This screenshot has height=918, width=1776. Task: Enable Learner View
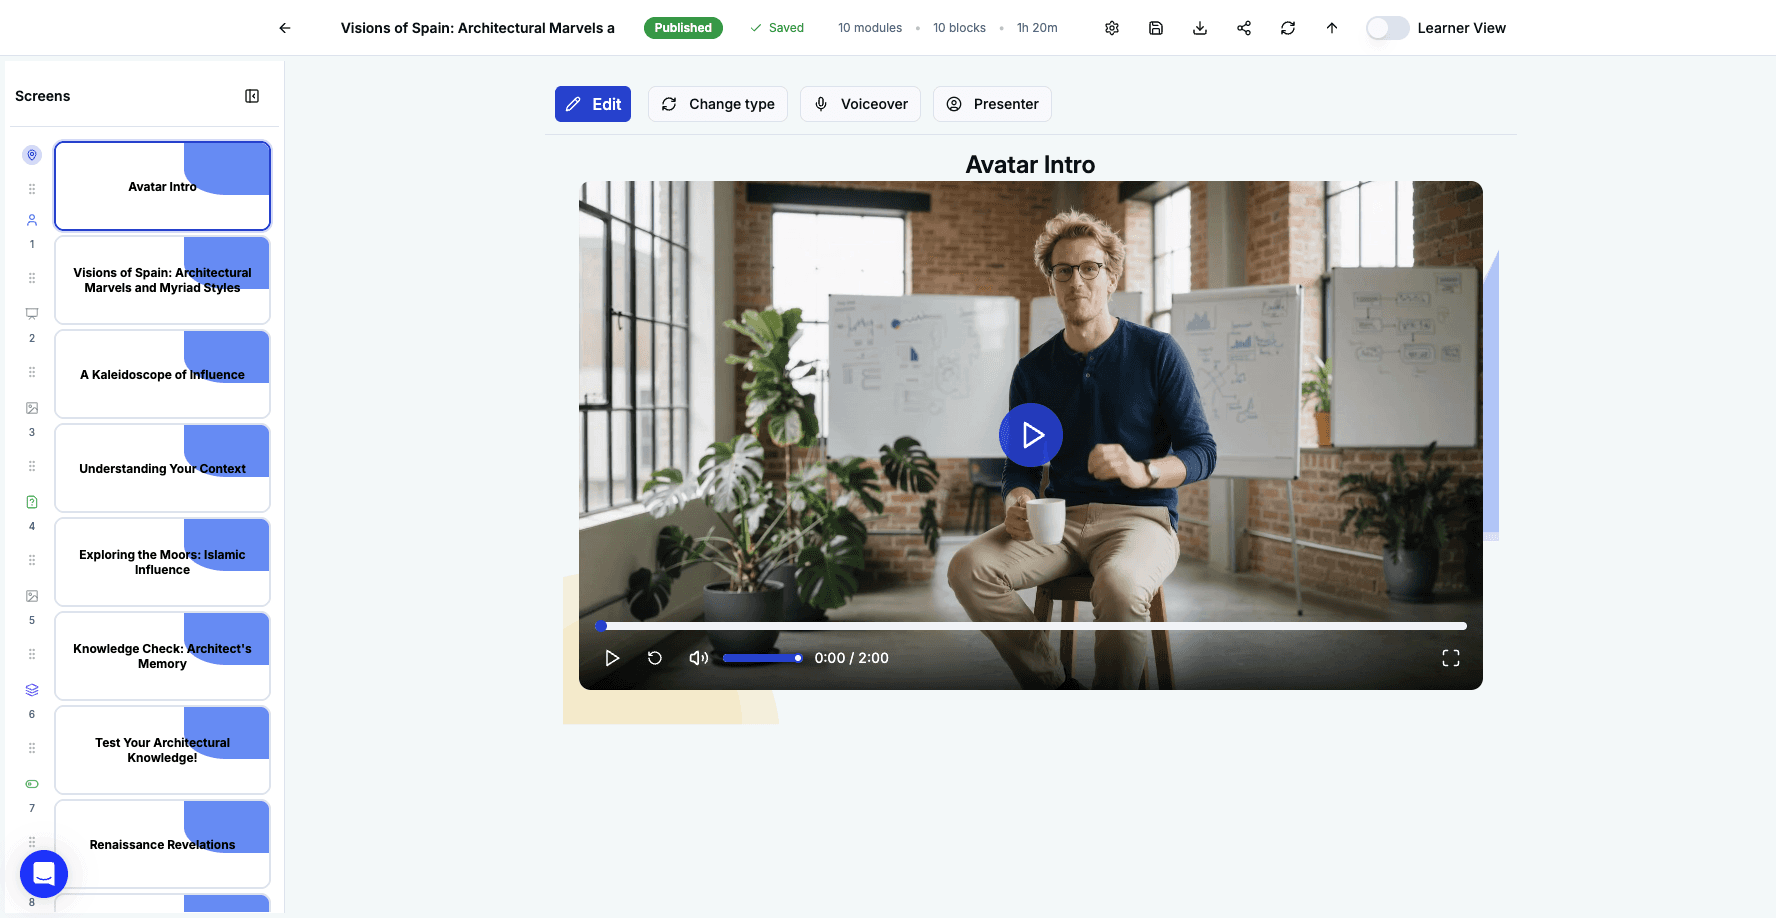1387,28
